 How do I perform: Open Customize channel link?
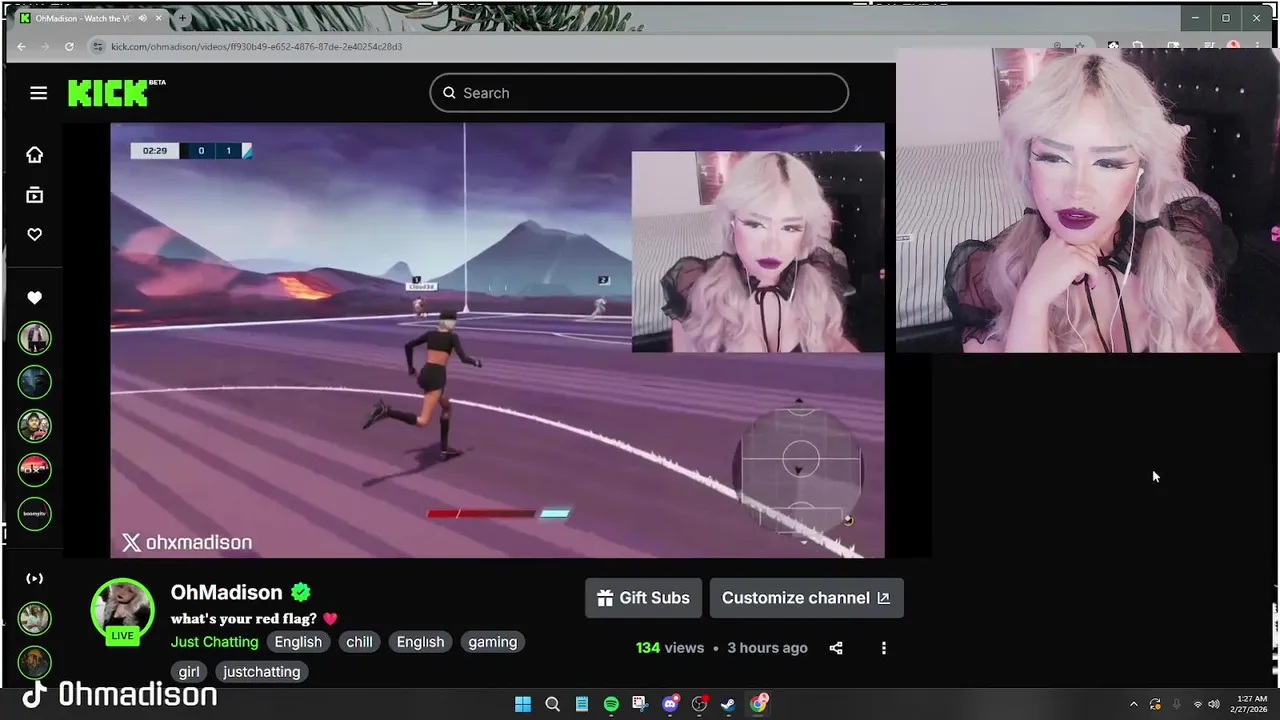(806, 598)
